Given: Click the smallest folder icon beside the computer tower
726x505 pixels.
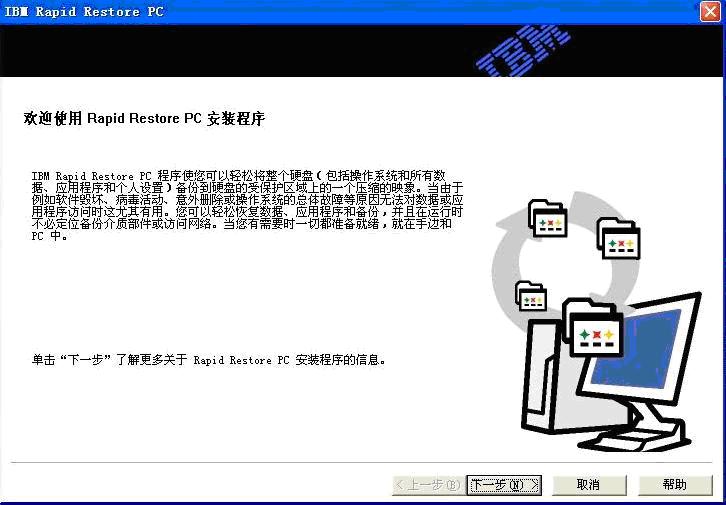Looking at the screenshot, I should point(531,296).
